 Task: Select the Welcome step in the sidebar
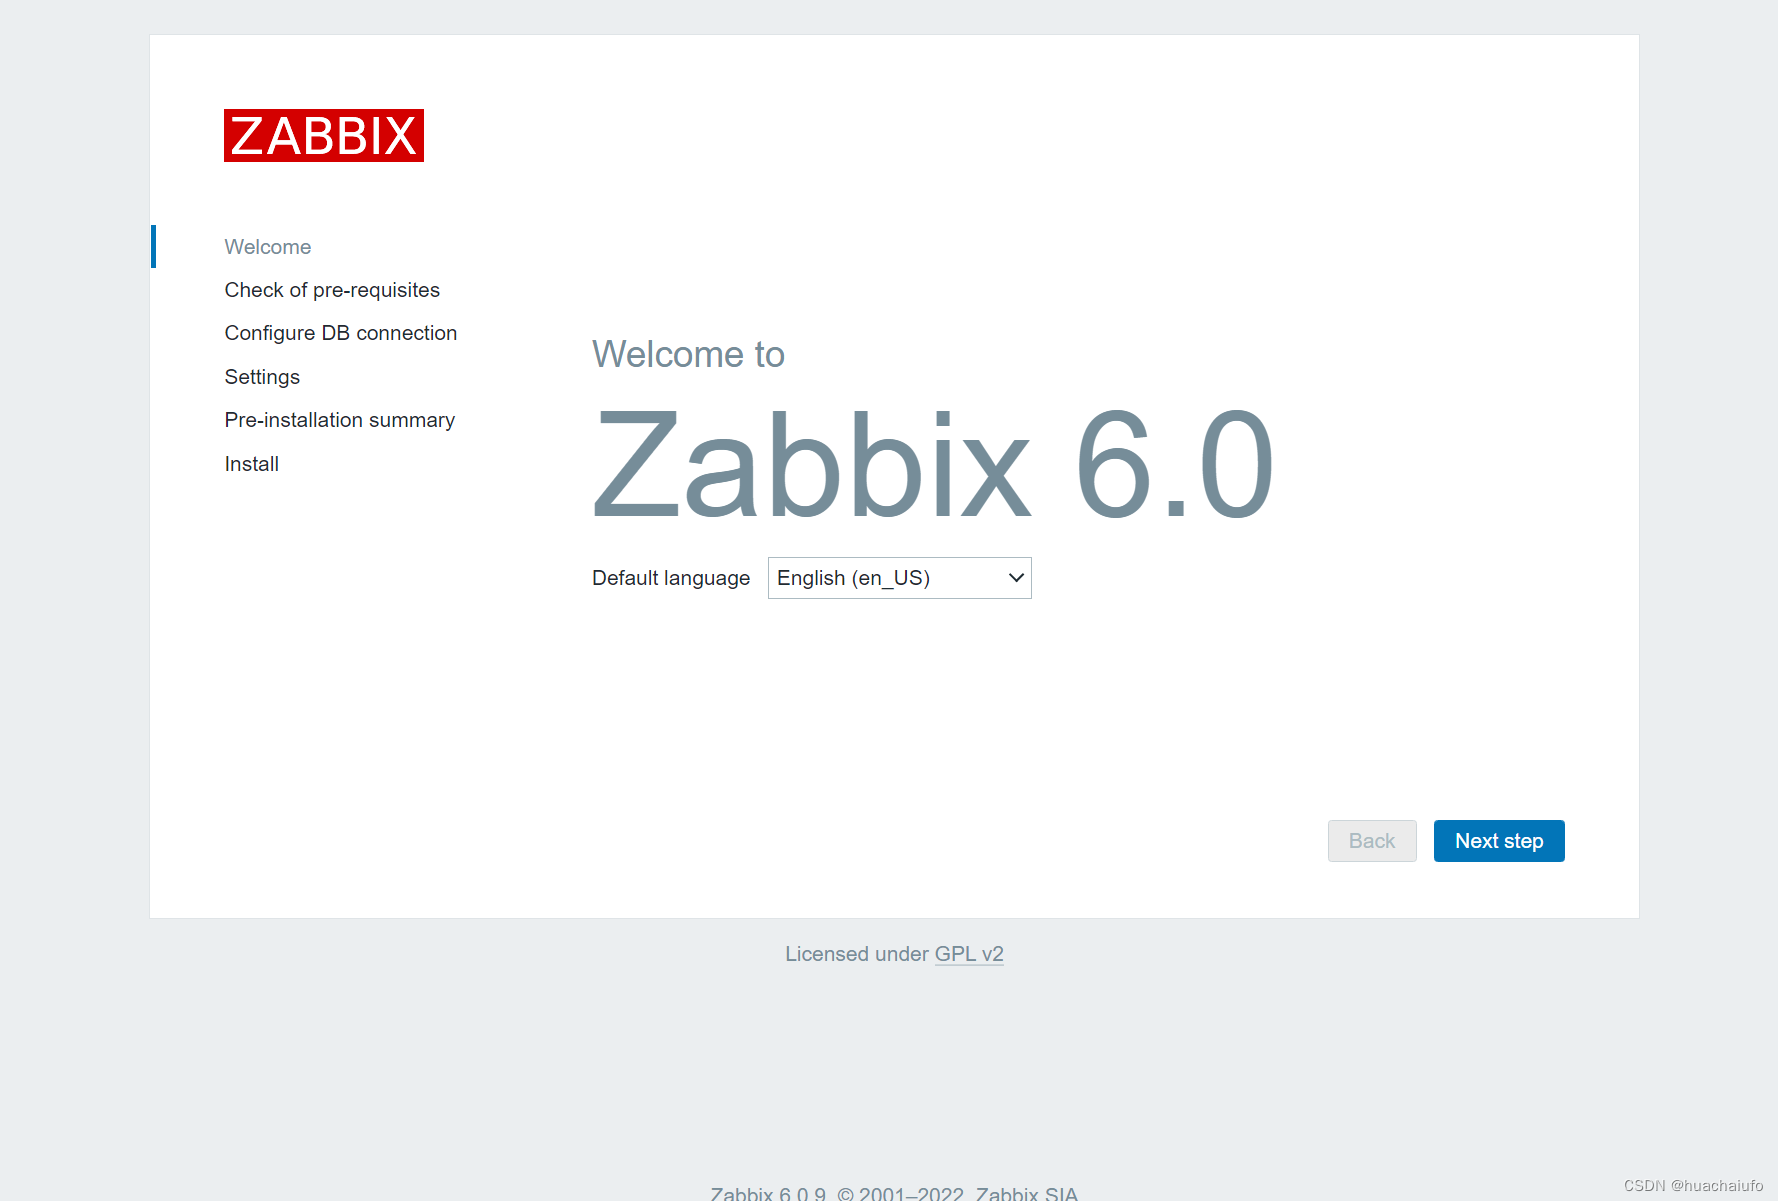point(267,246)
